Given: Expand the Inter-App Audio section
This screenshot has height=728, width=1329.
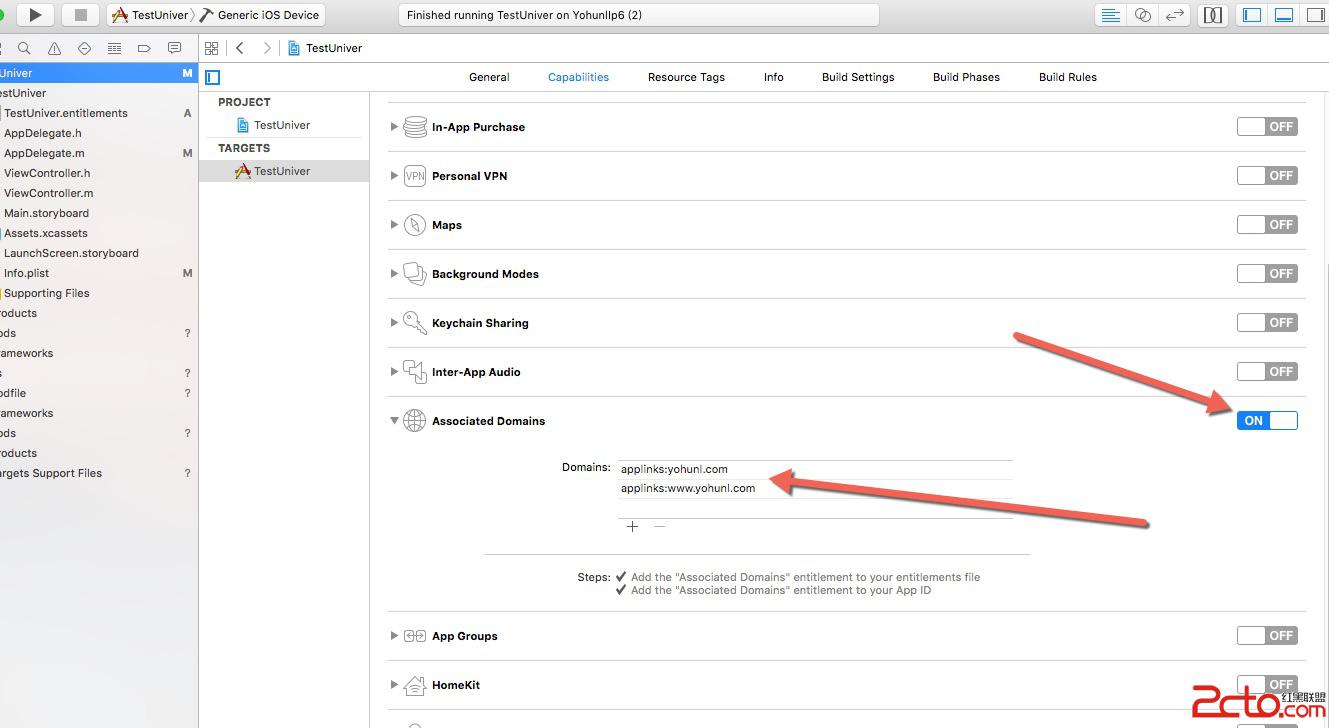Looking at the screenshot, I should pos(394,372).
